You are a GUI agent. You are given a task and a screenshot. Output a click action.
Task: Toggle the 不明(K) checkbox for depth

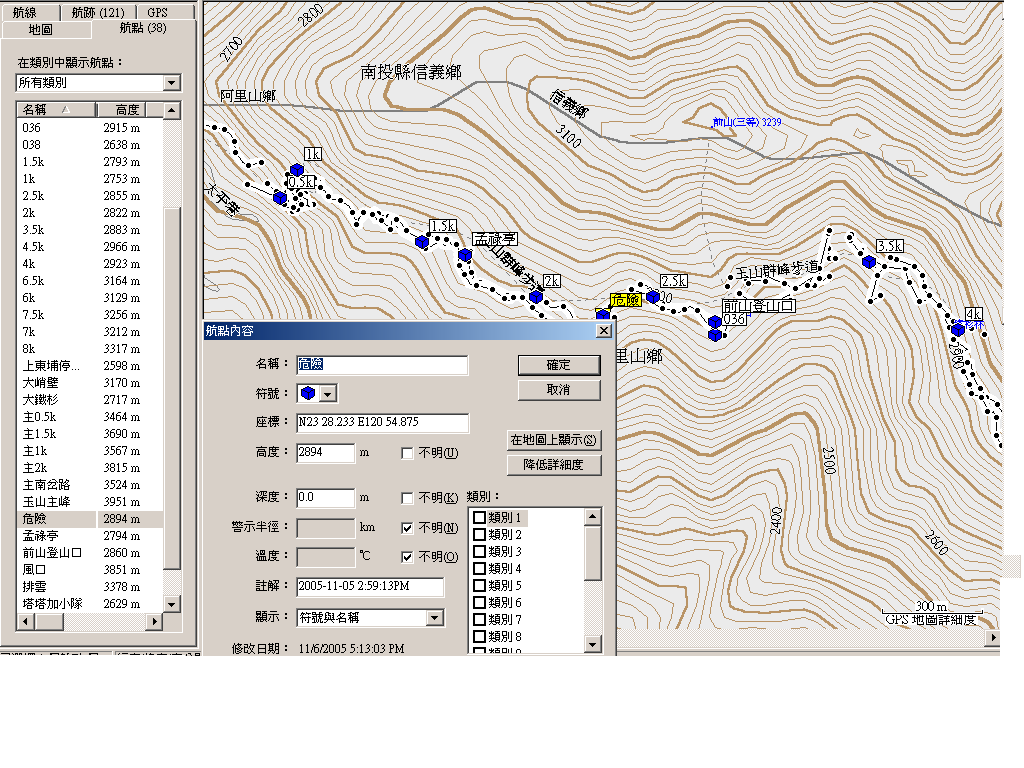[407, 498]
